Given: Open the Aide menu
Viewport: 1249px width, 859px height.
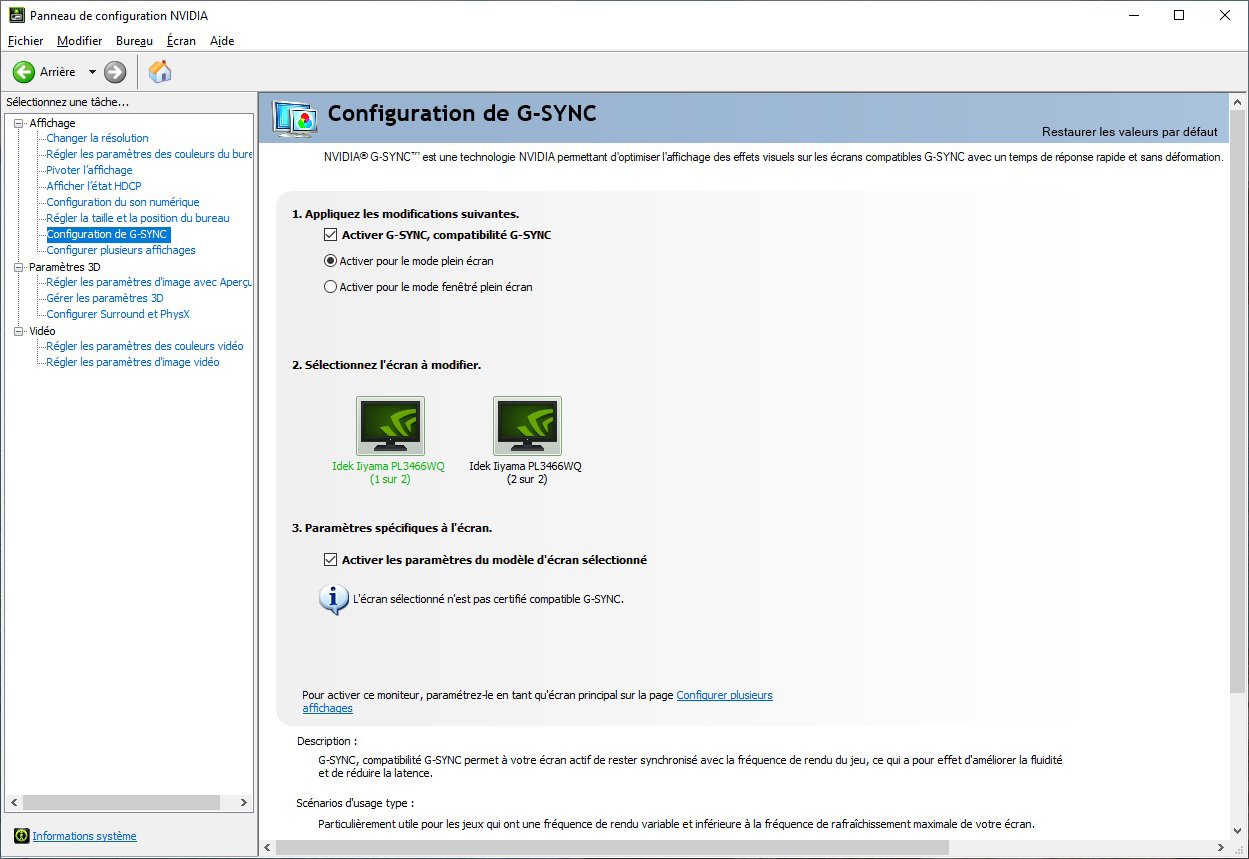Looking at the screenshot, I should point(222,41).
